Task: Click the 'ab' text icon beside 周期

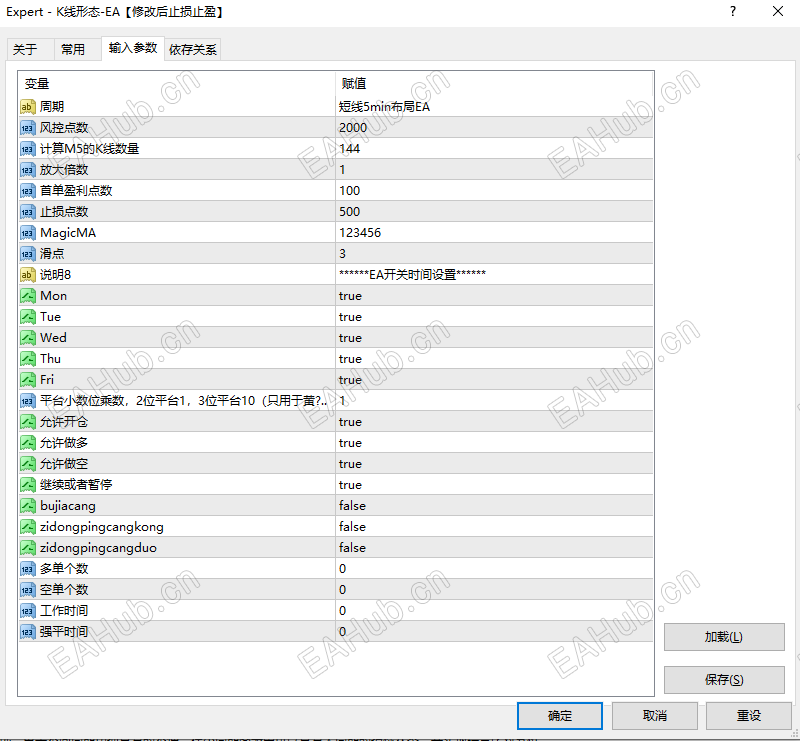Action: click(27, 106)
